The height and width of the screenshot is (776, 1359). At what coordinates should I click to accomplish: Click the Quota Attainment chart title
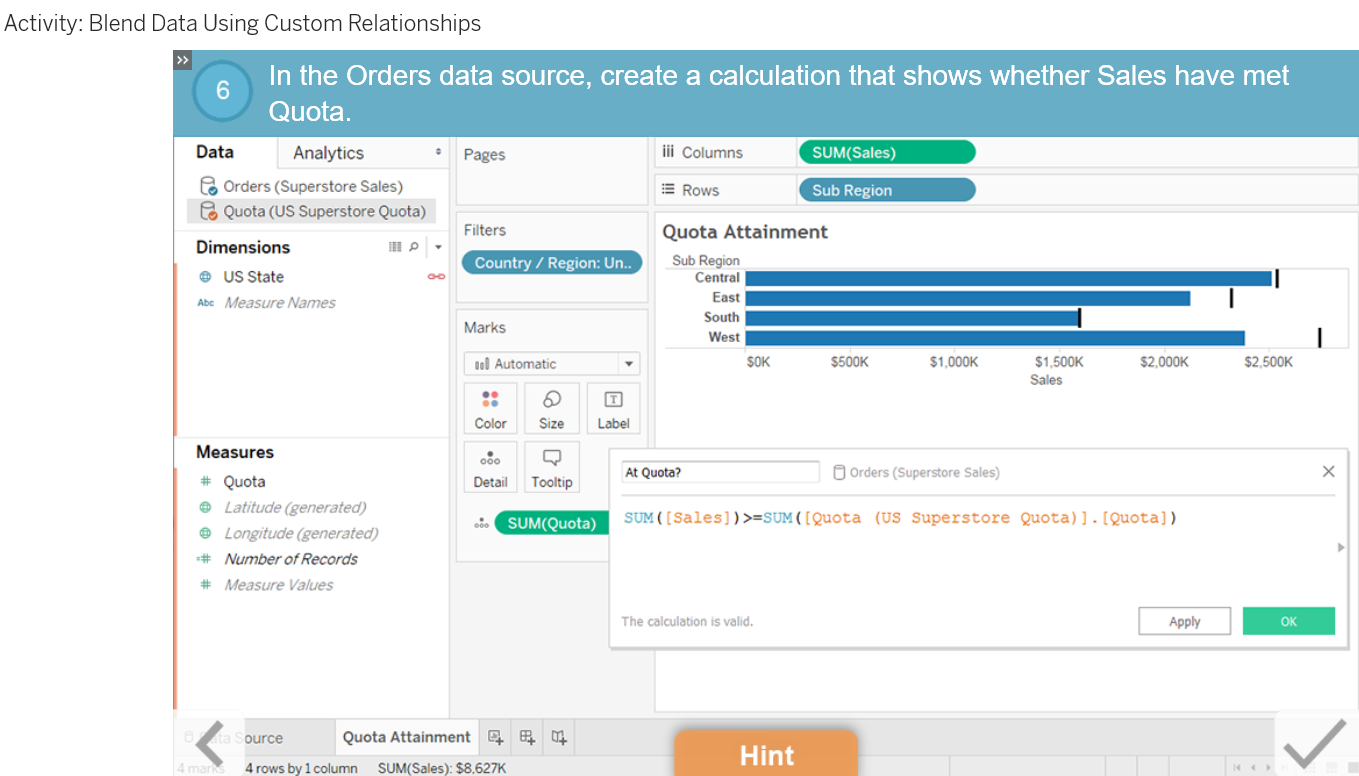pos(745,232)
